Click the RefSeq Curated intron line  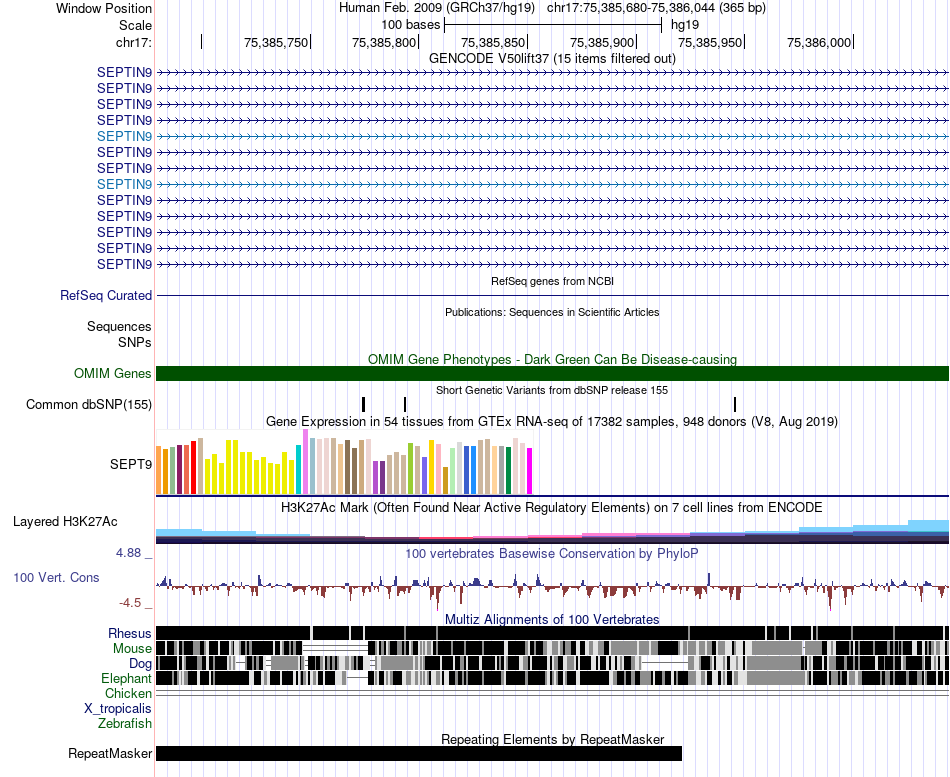click(552, 295)
